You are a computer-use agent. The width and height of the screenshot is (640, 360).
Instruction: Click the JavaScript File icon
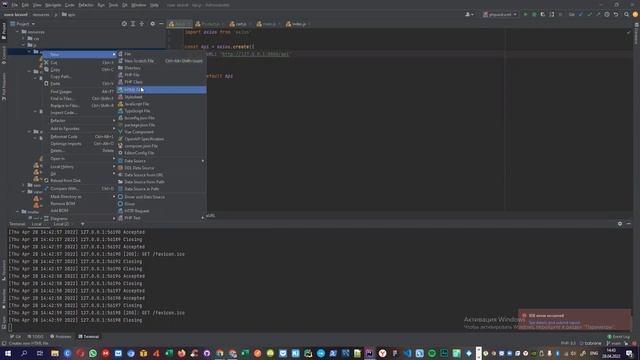pos(120,104)
